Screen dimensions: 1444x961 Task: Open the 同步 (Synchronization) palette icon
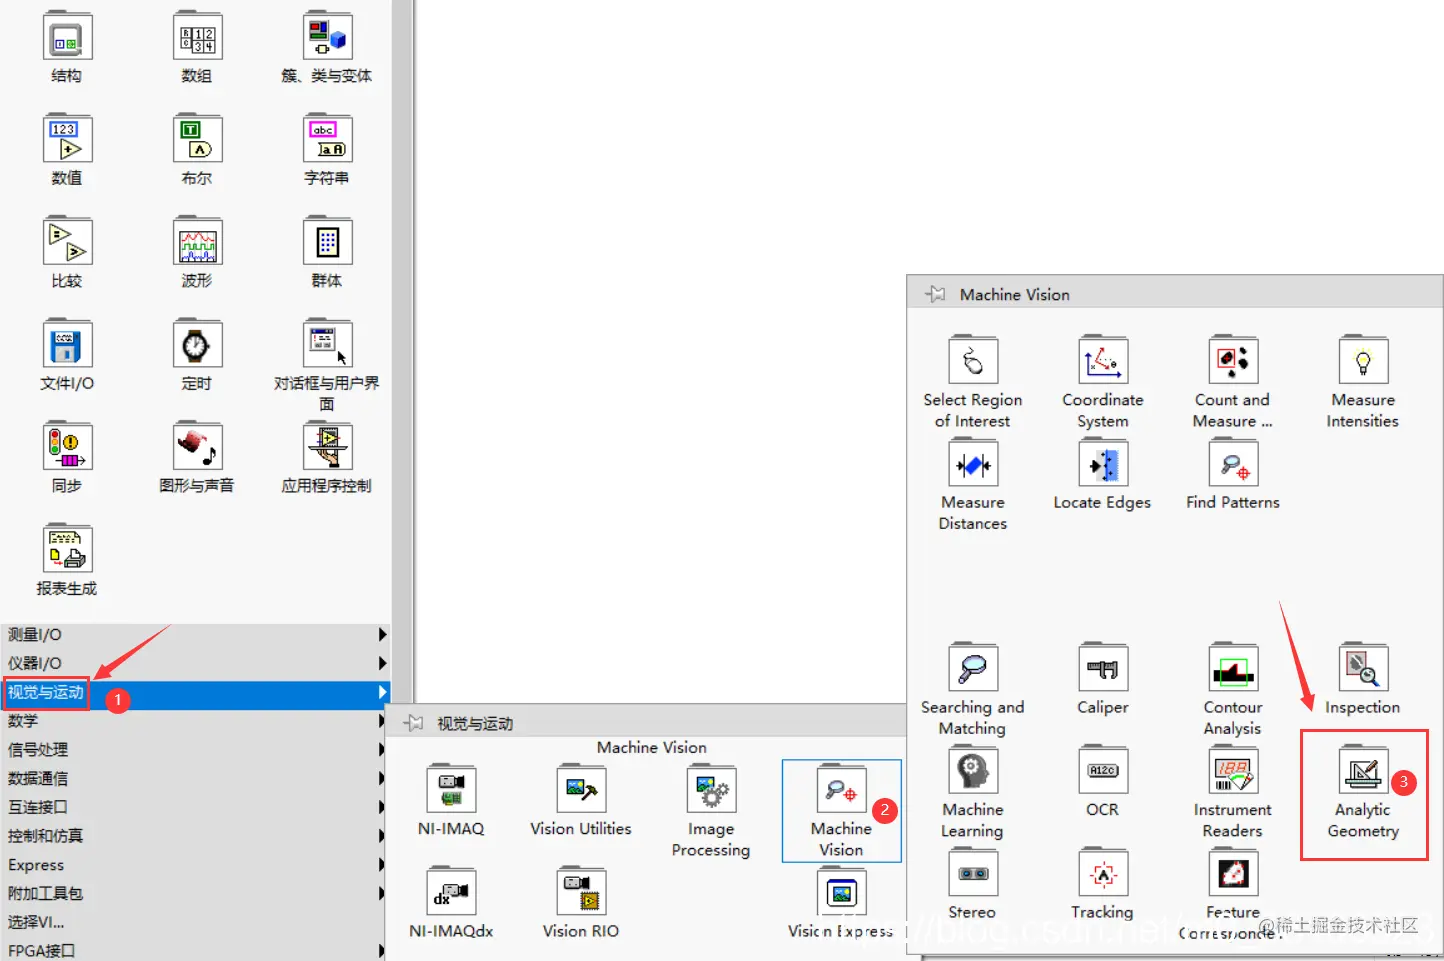click(67, 447)
